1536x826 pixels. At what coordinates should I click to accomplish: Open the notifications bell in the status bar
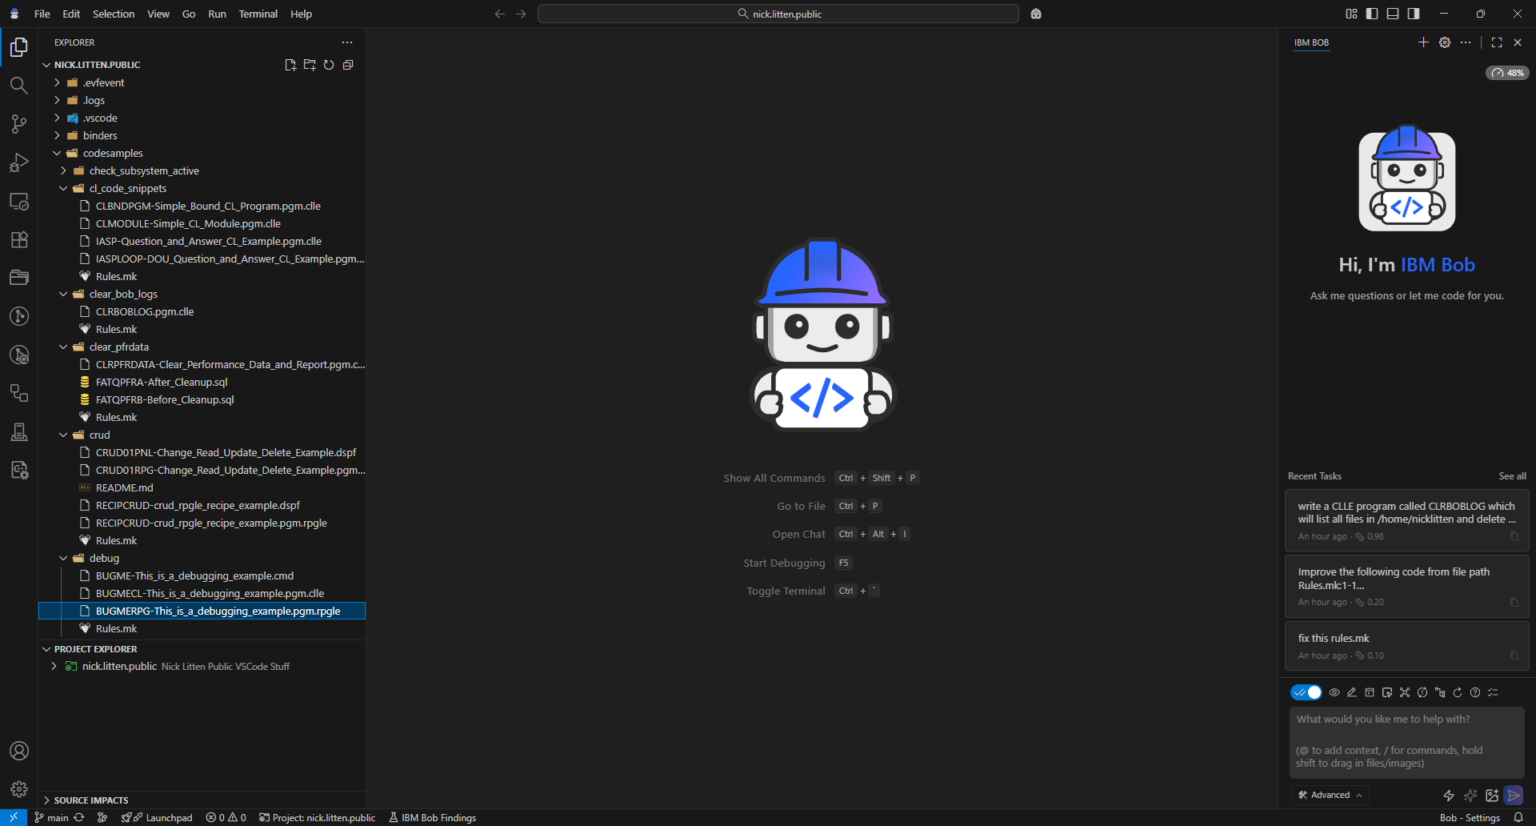pos(1518,818)
